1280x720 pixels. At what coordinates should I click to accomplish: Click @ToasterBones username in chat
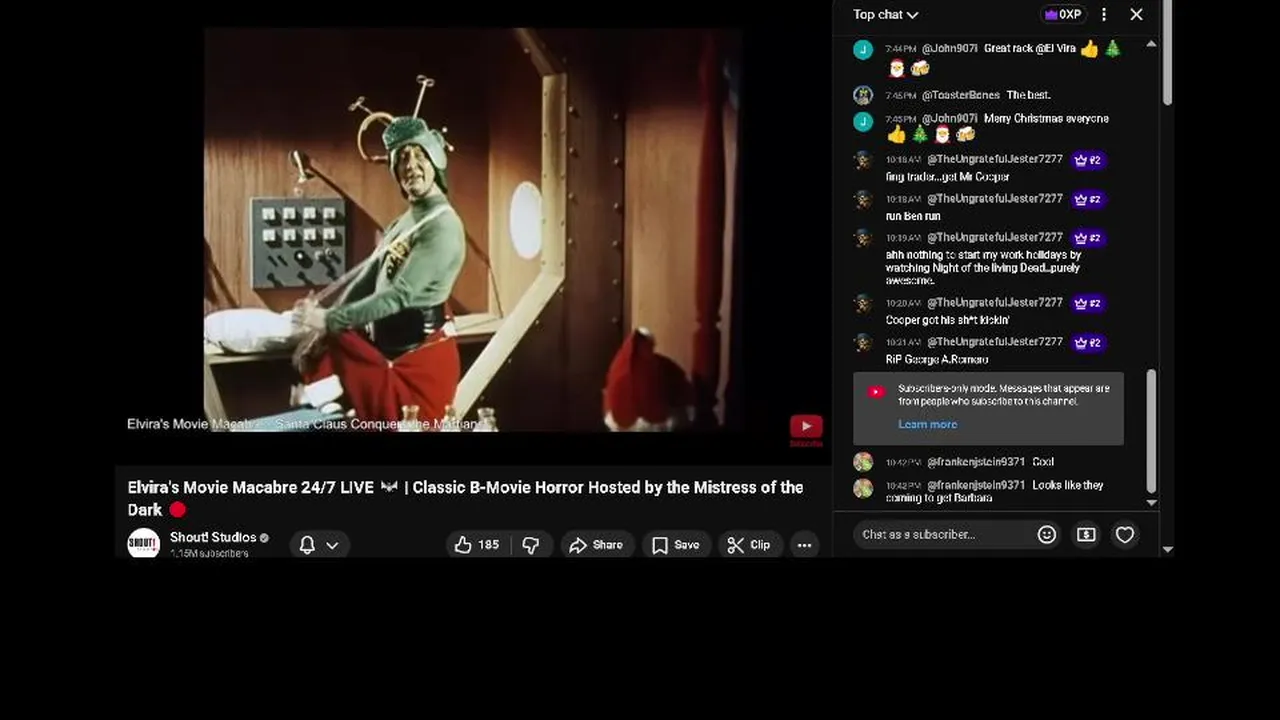[x=960, y=95]
